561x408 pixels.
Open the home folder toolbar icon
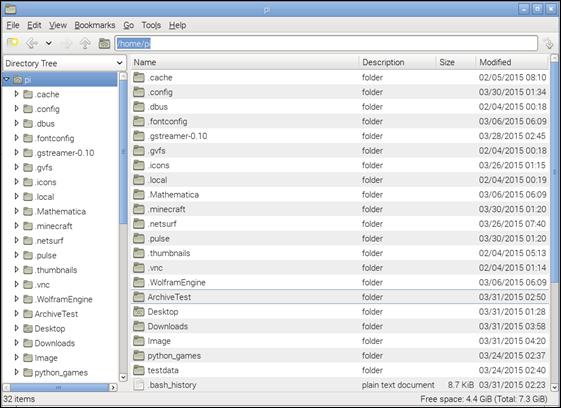pyautogui.click(x=104, y=43)
